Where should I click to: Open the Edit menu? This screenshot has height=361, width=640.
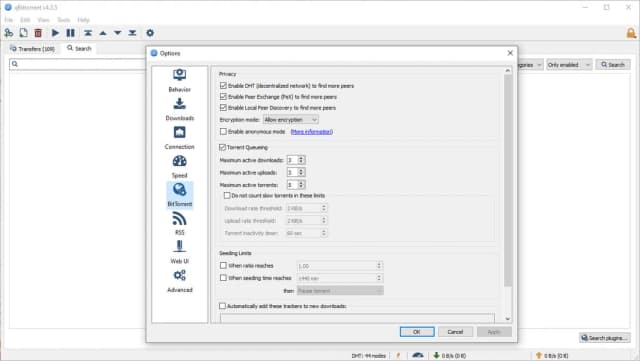tap(25, 20)
